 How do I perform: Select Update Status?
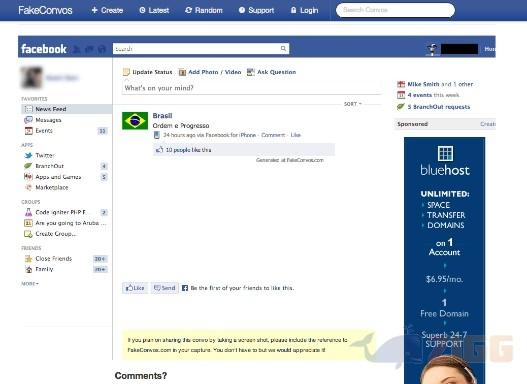[148, 72]
